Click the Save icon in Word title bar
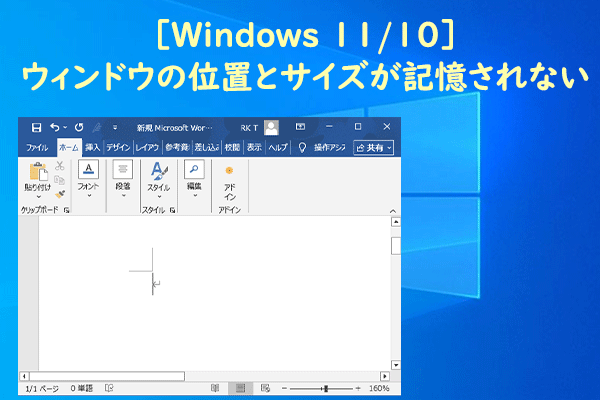The width and height of the screenshot is (600, 400). [36, 127]
